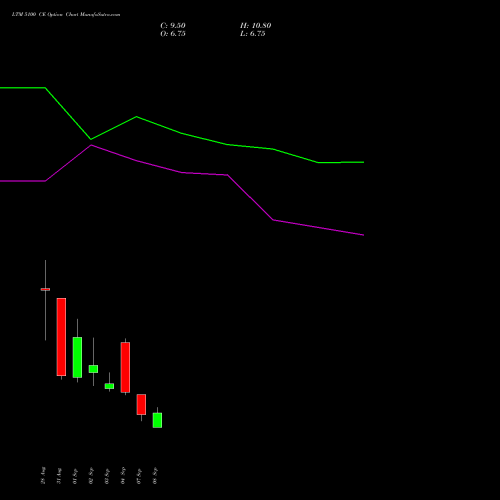The image size is (500, 500).
Task: Click the 08 Sep date label
Action: pos(155,476)
